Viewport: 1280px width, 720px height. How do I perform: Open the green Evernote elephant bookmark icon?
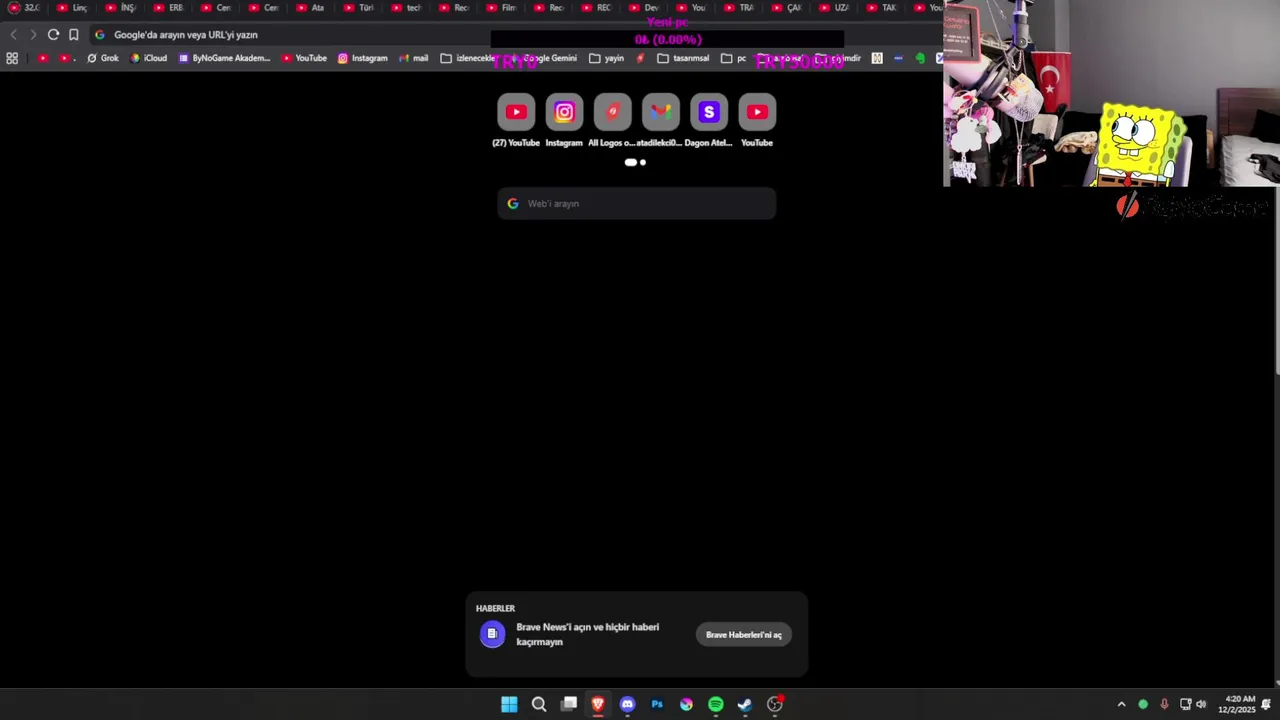pyautogui.click(x=920, y=58)
